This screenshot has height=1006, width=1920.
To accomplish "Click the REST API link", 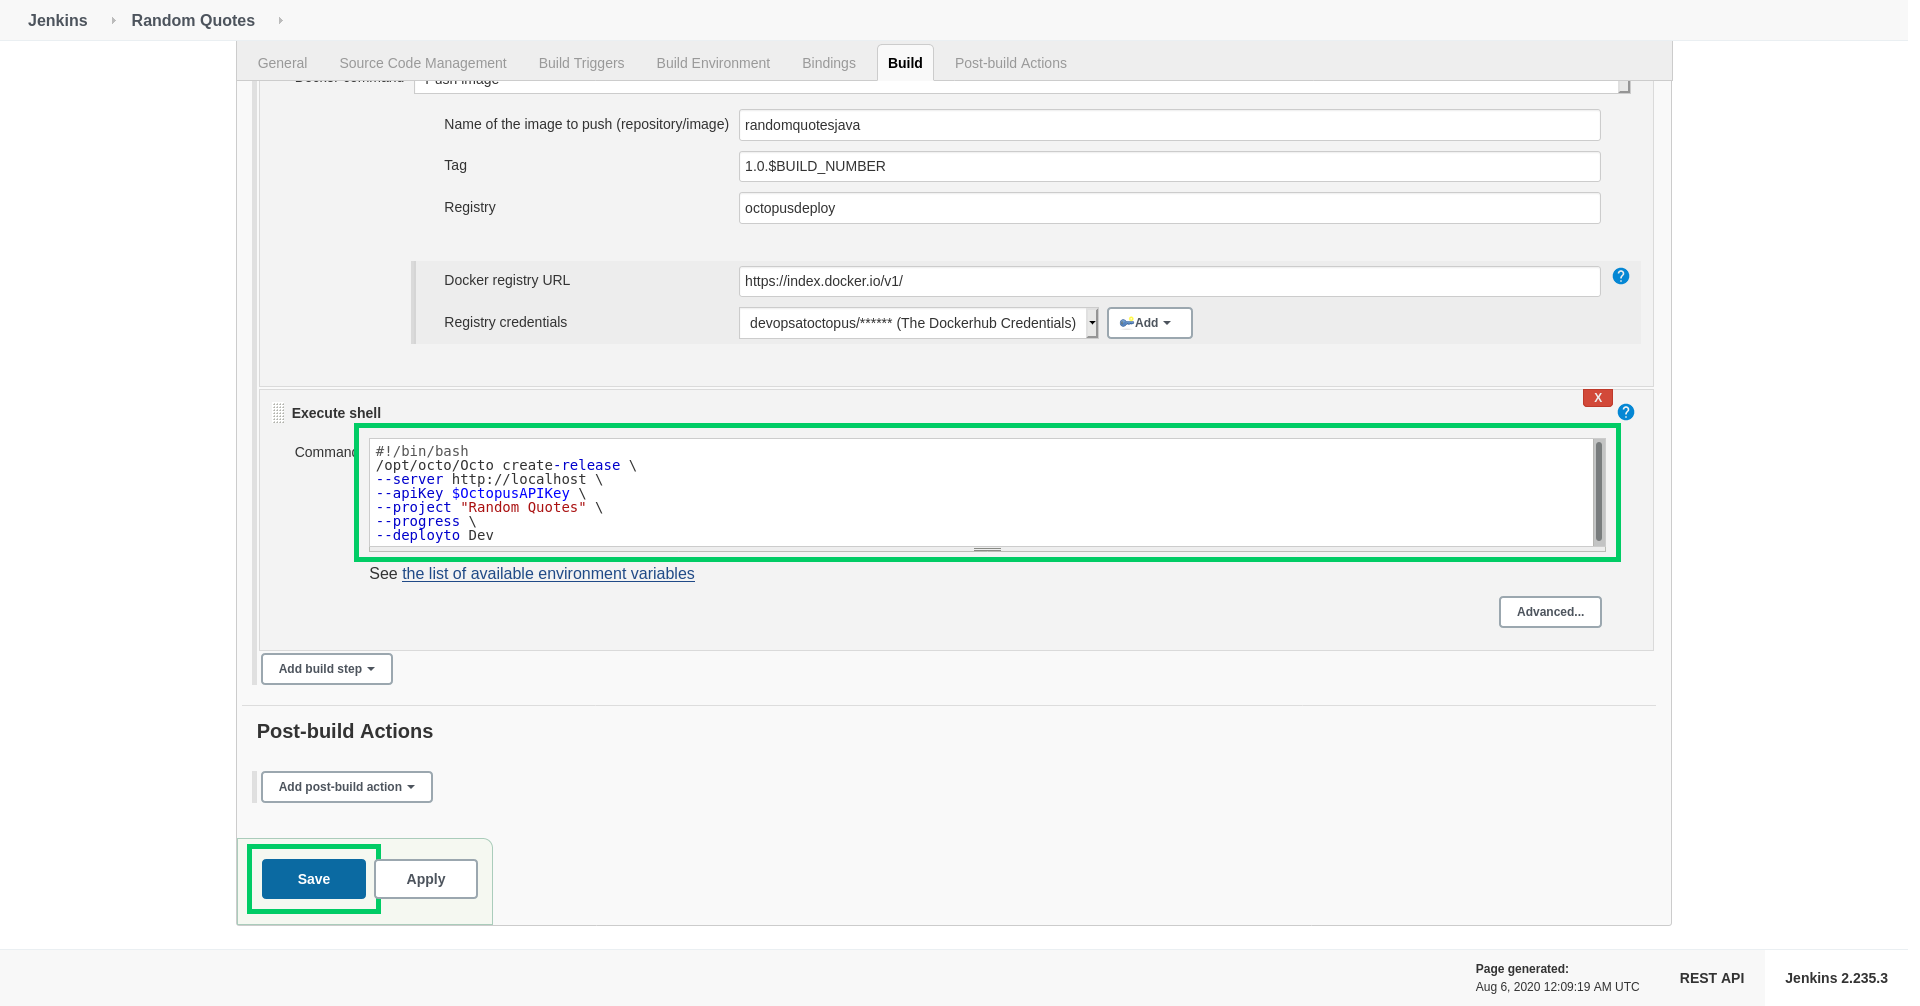I will click(1711, 977).
